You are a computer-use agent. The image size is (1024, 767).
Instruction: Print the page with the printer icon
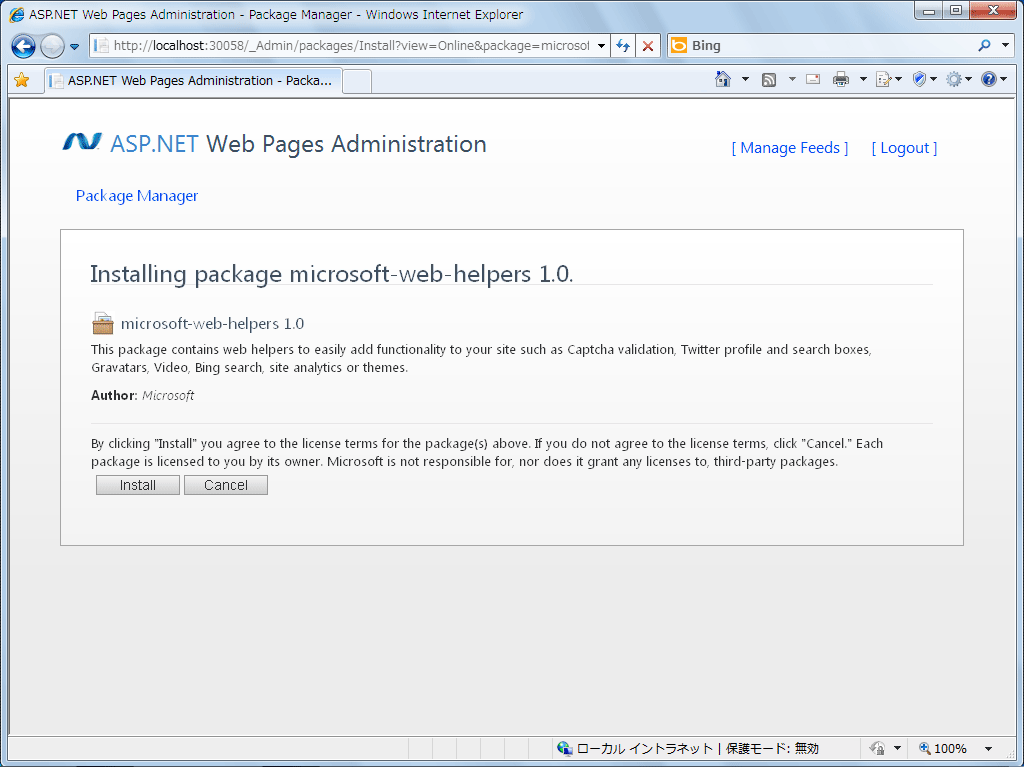tap(840, 78)
